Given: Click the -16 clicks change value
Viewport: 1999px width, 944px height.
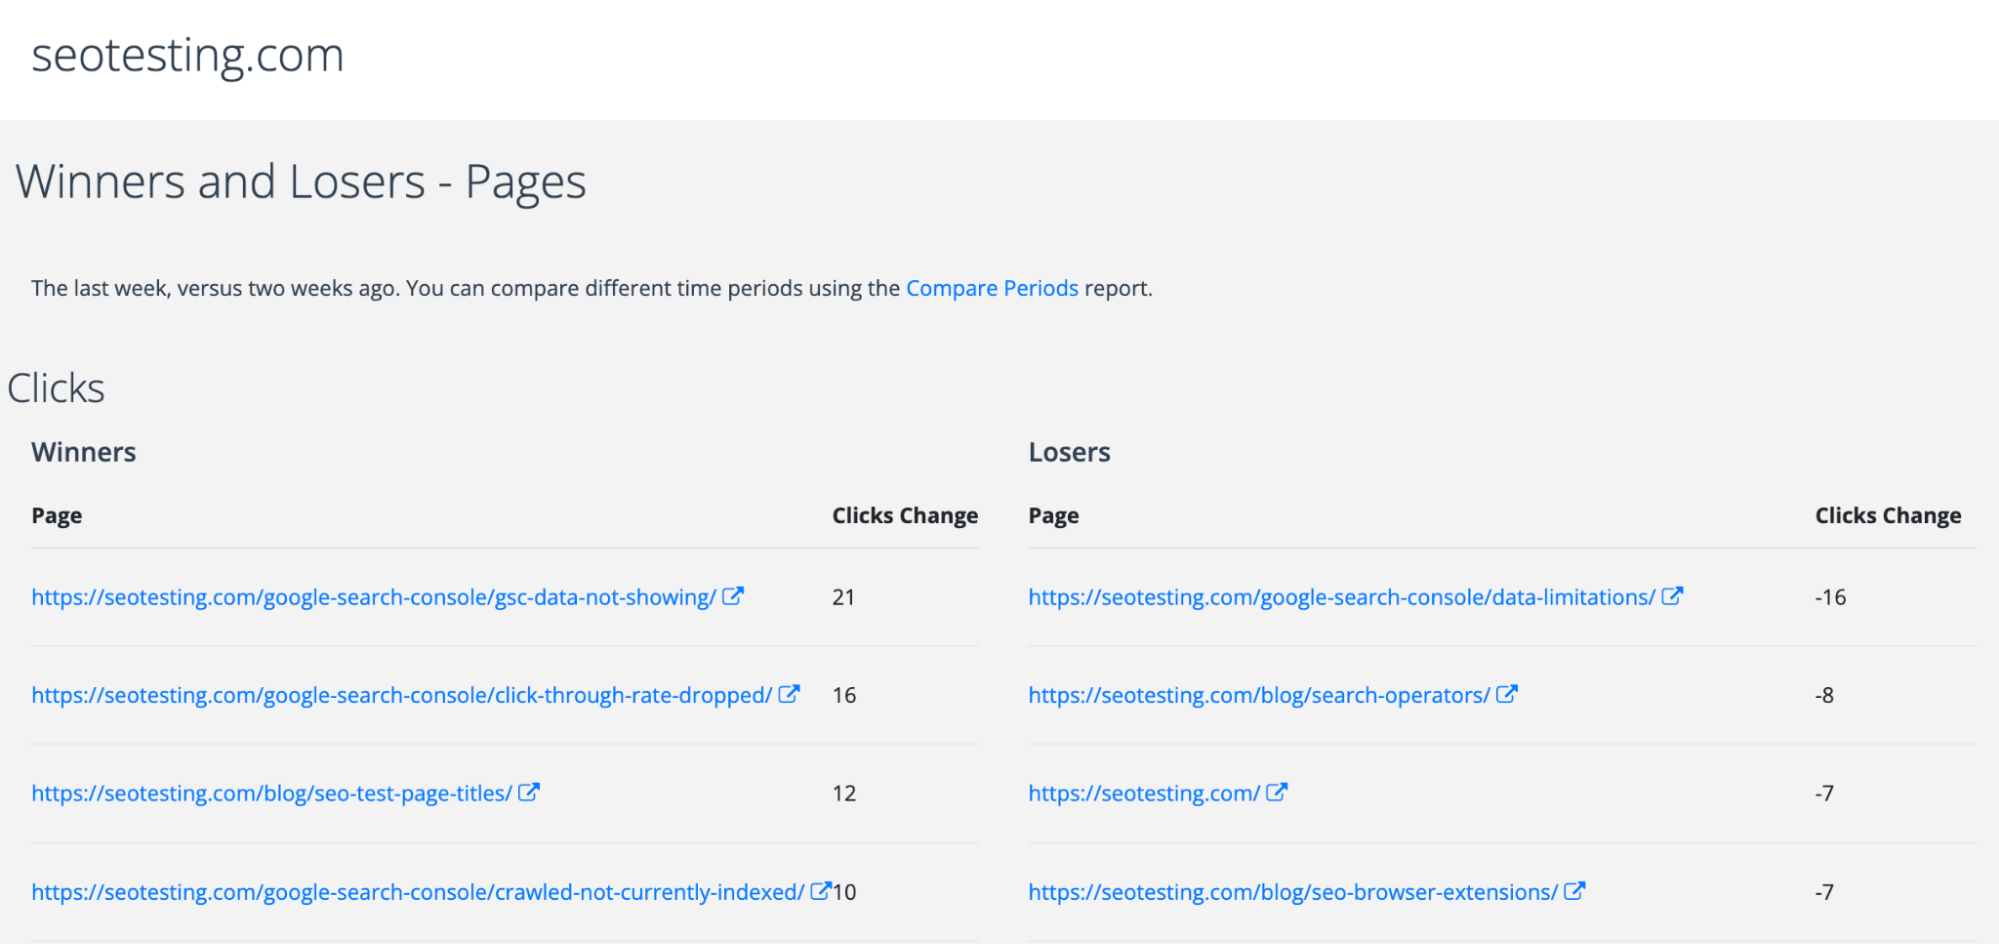Looking at the screenshot, I should coord(1831,597).
